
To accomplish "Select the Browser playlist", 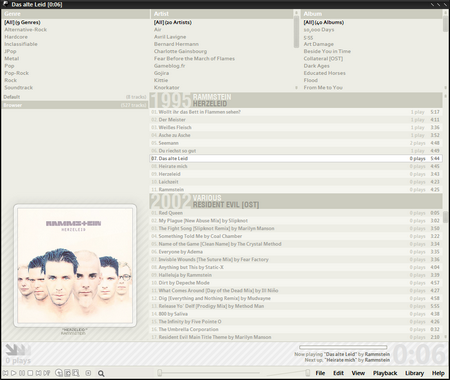I will click(75, 105).
